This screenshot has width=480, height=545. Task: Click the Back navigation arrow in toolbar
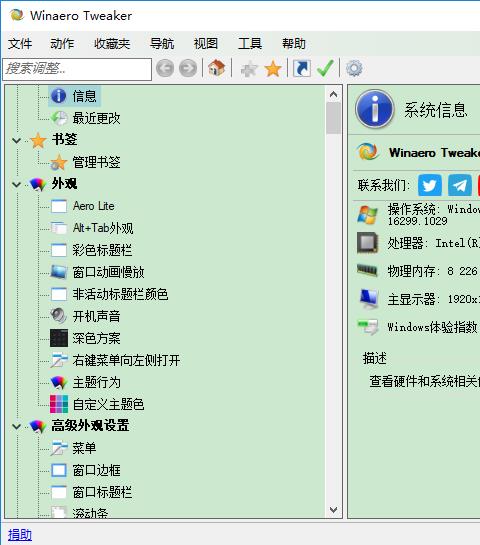coord(165,68)
